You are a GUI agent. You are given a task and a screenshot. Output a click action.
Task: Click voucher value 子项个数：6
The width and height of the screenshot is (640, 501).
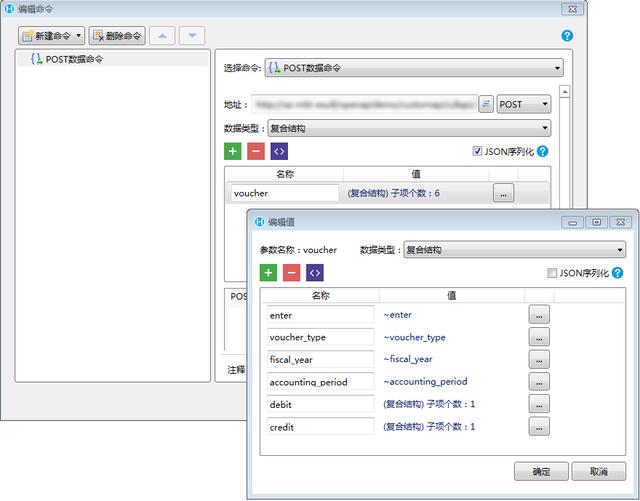393,193
